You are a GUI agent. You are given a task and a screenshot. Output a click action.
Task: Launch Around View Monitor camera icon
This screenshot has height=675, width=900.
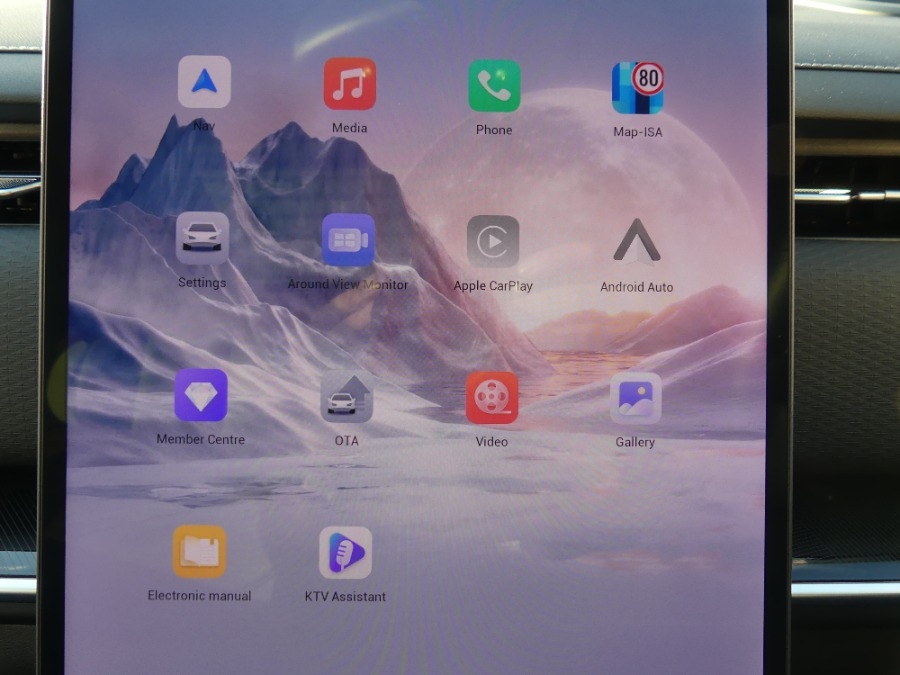[x=348, y=240]
